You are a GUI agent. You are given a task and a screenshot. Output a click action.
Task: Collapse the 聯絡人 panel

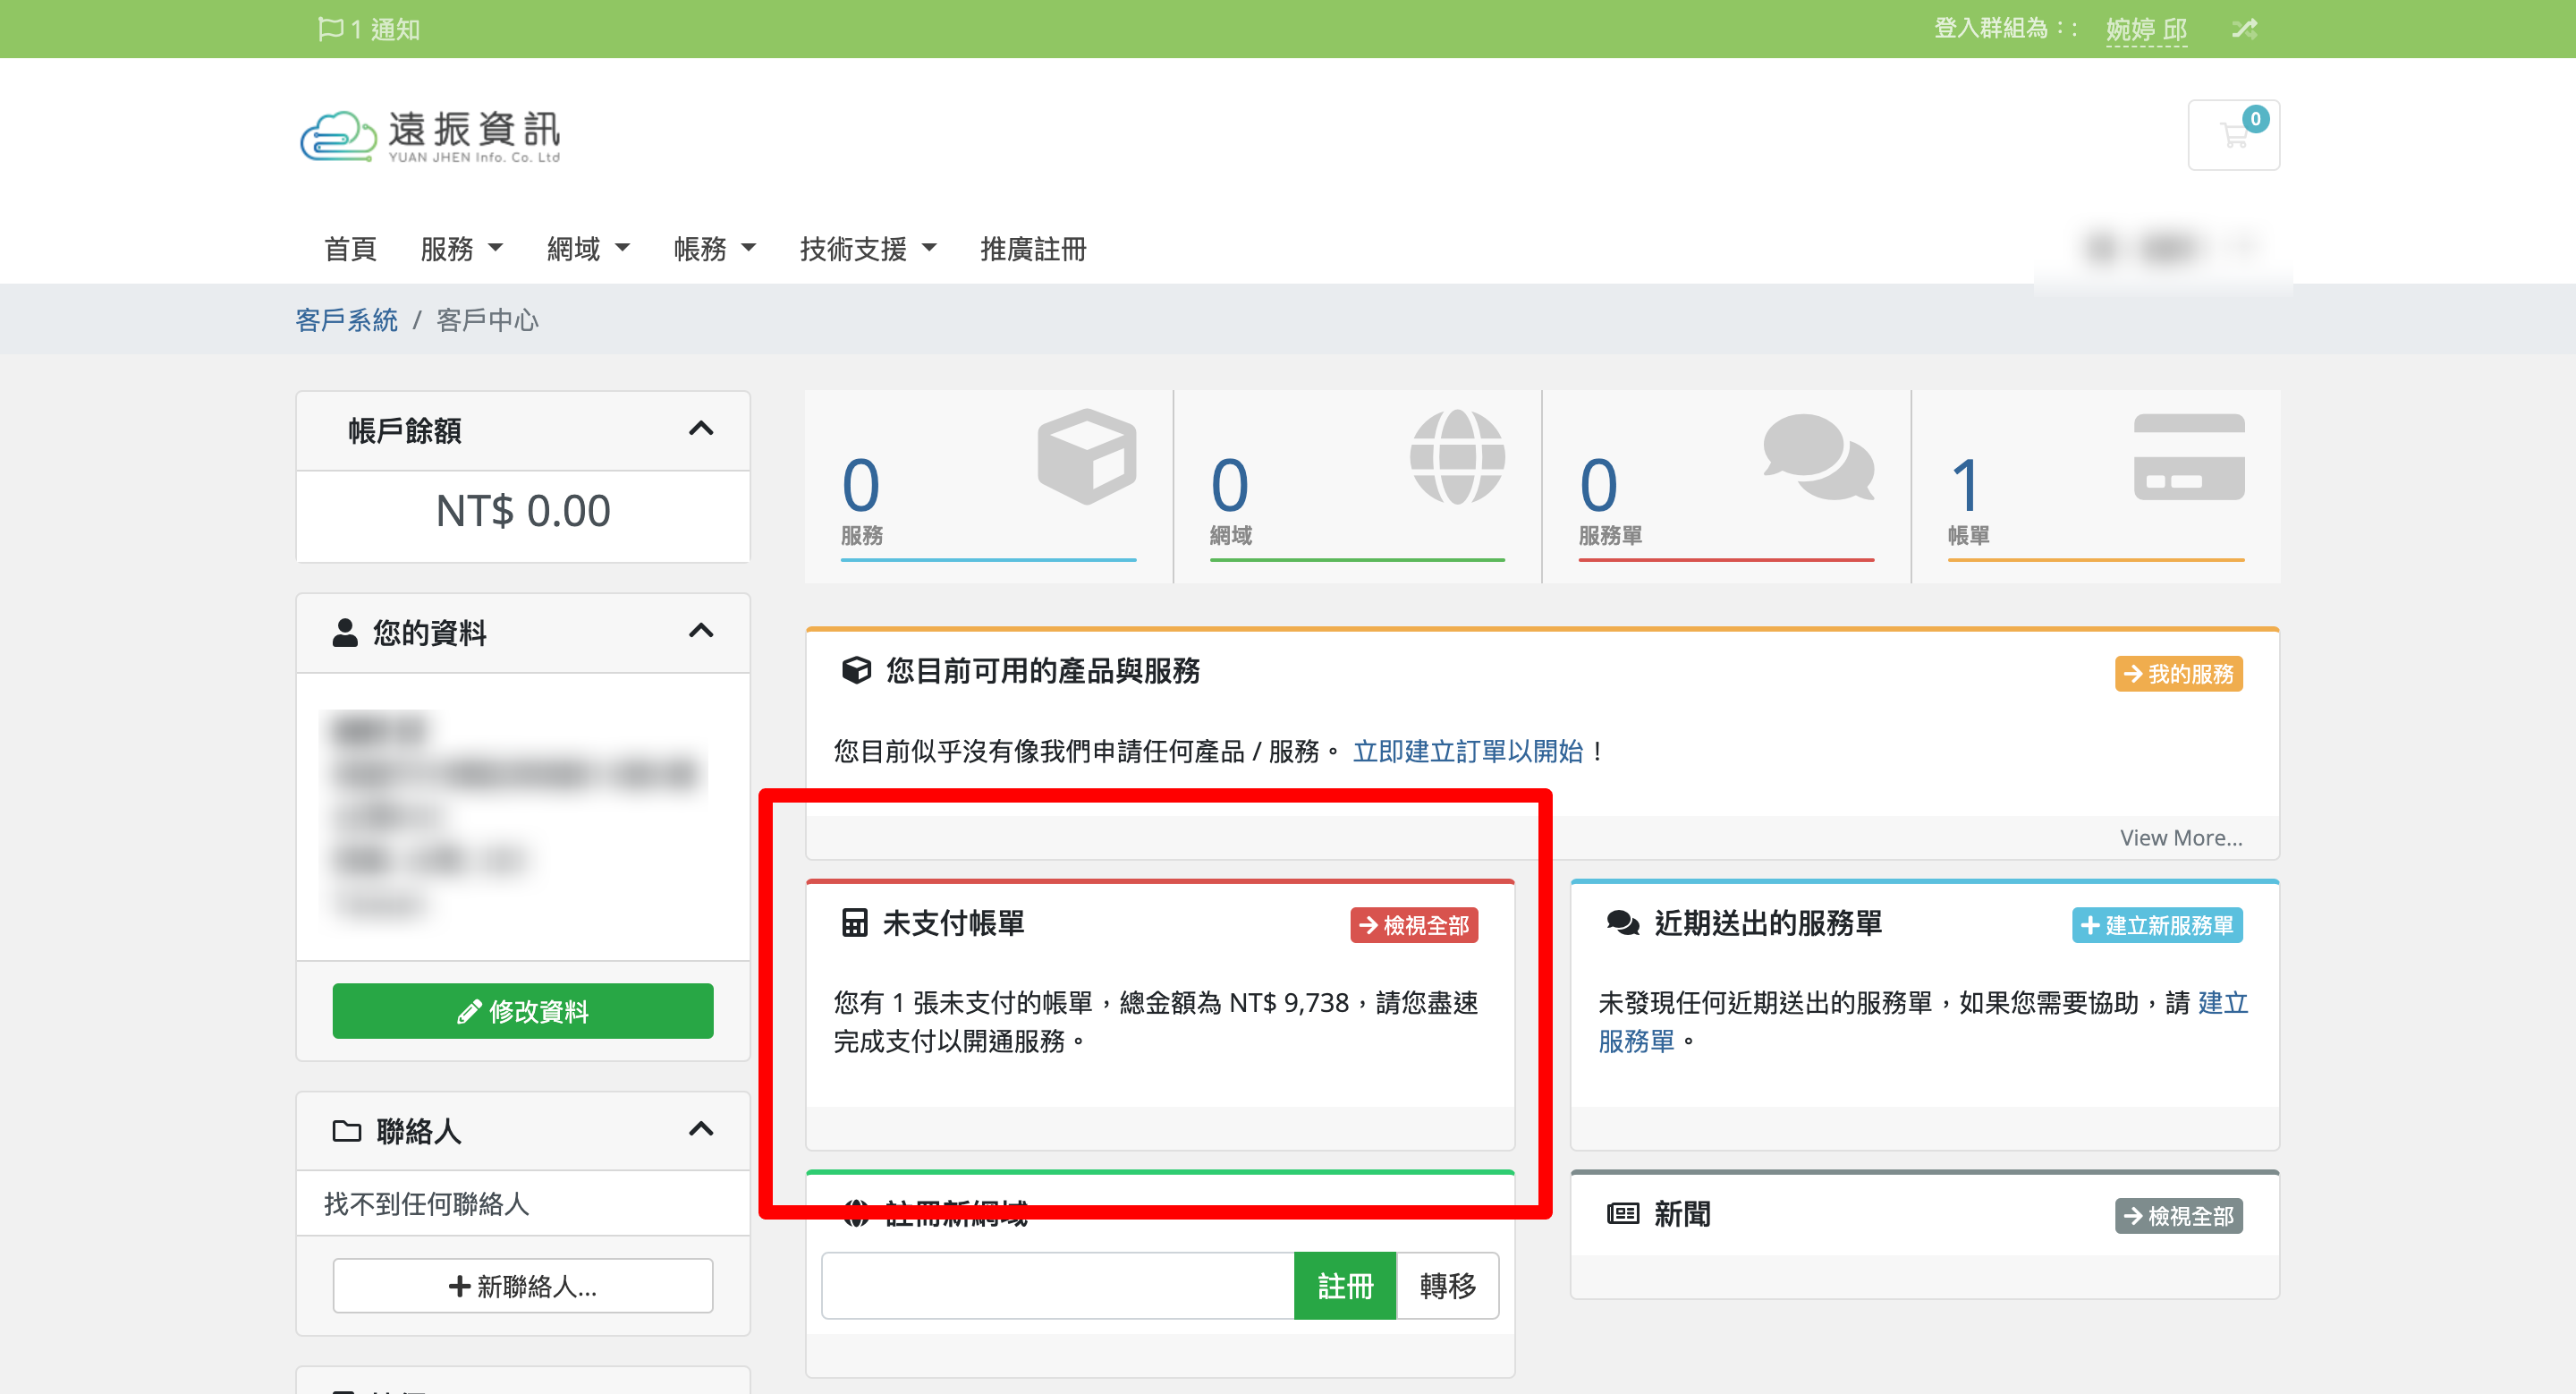click(x=701, y=1129)
